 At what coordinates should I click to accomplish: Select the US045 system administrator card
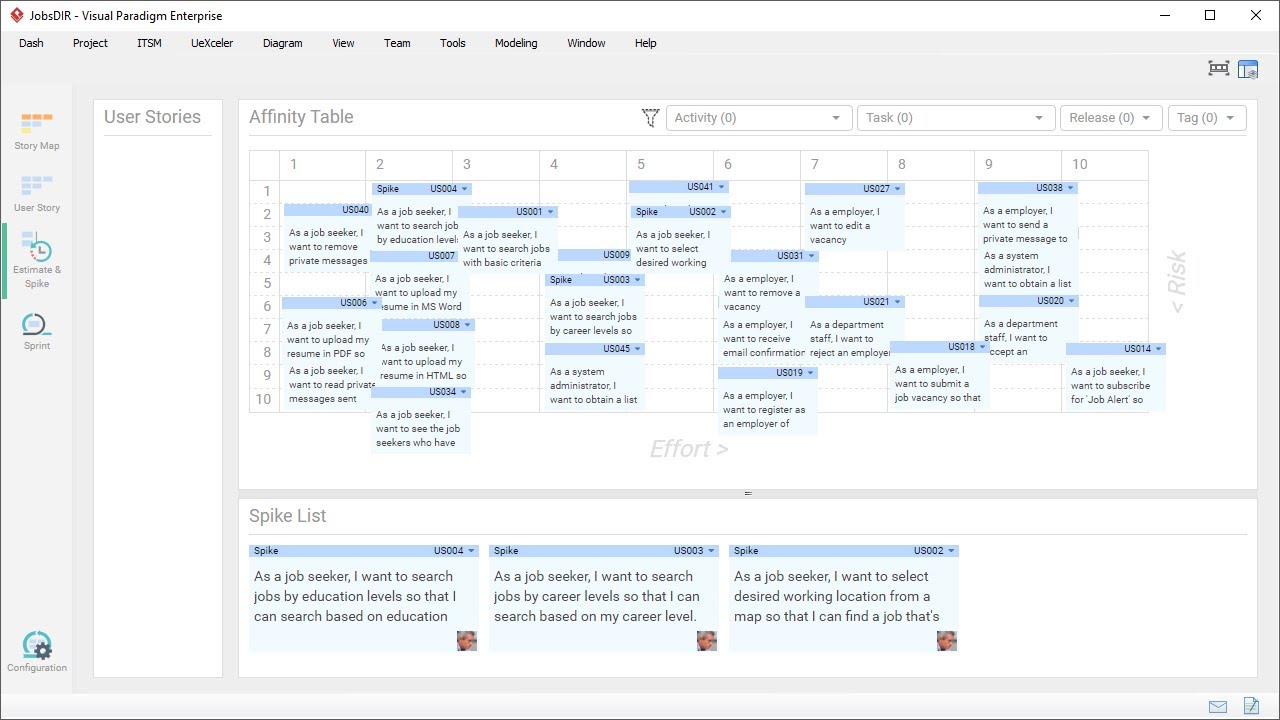[594, 377]
